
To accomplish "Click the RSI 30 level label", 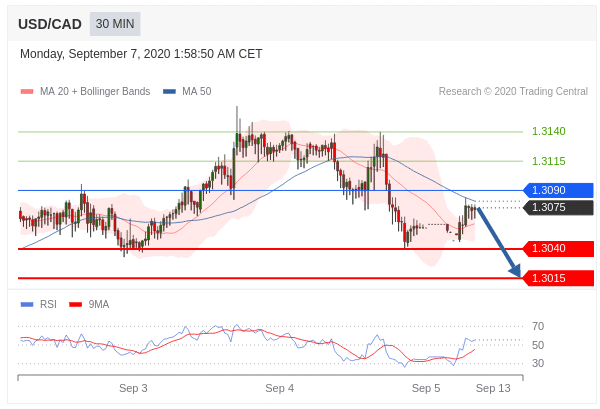I will pyautogui.click(x=538, y=363).
